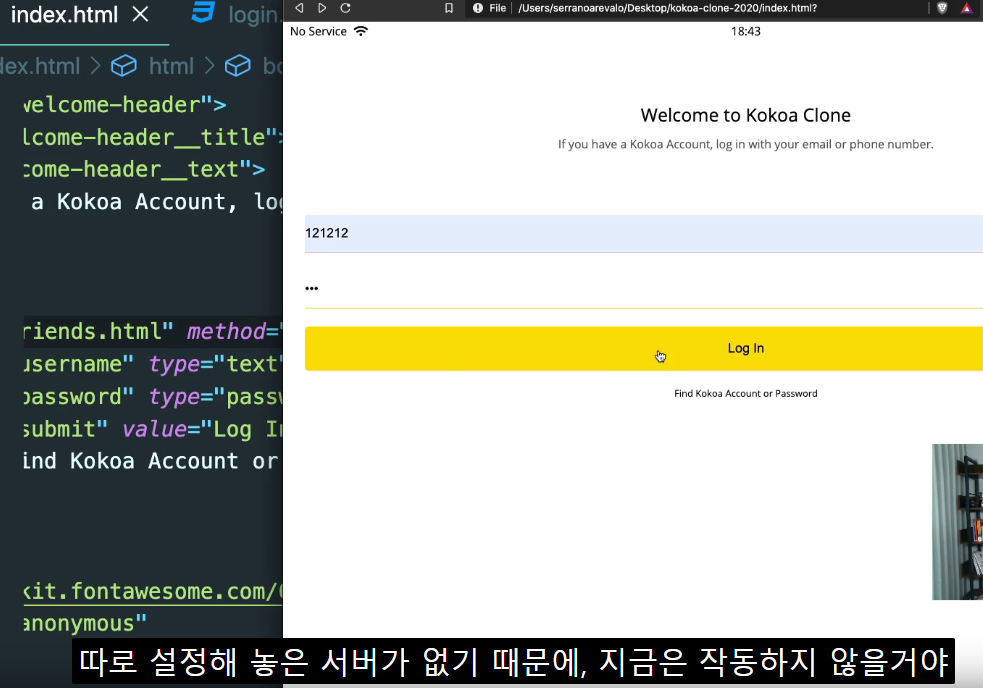Click the cube icon before body breadcrumb
Viewport: 983px width, 688px height.
point(238,66)
